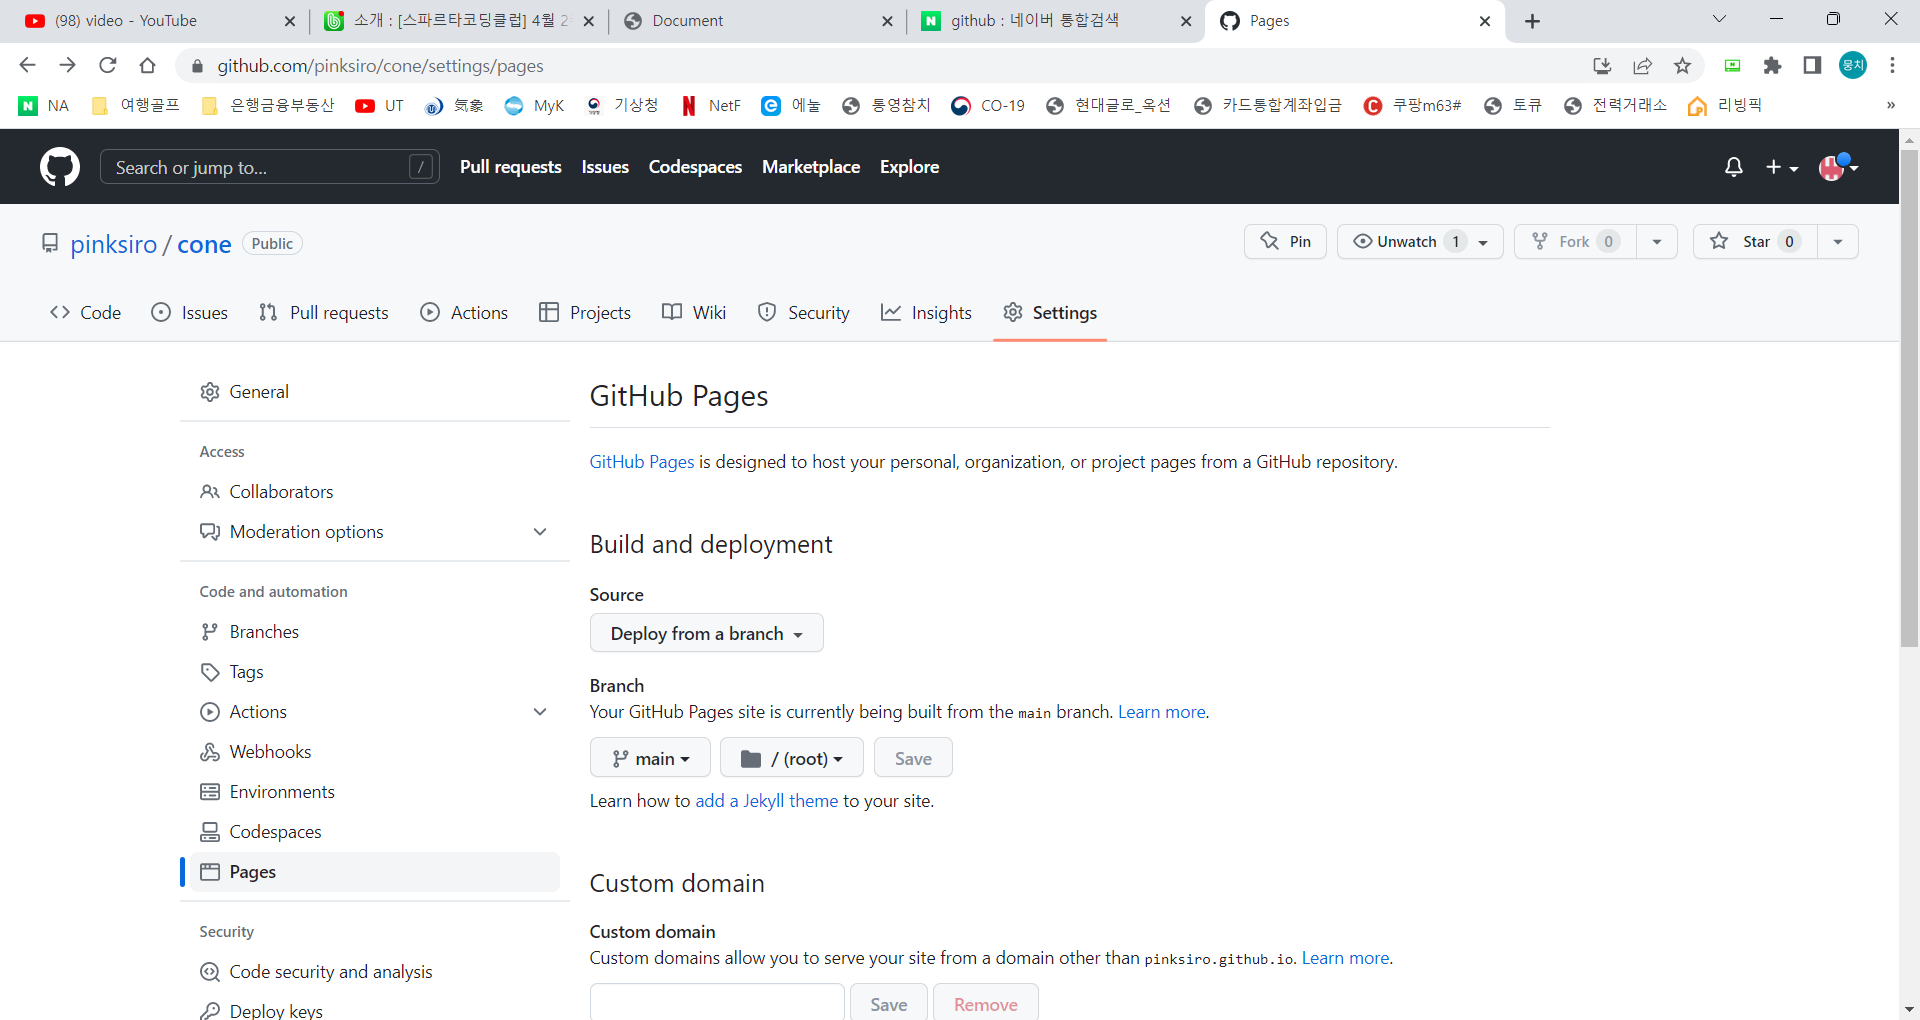1920x1020 pixels.
Task: Open the add a Jekyll theme link
Action: (x=767, y=801)
